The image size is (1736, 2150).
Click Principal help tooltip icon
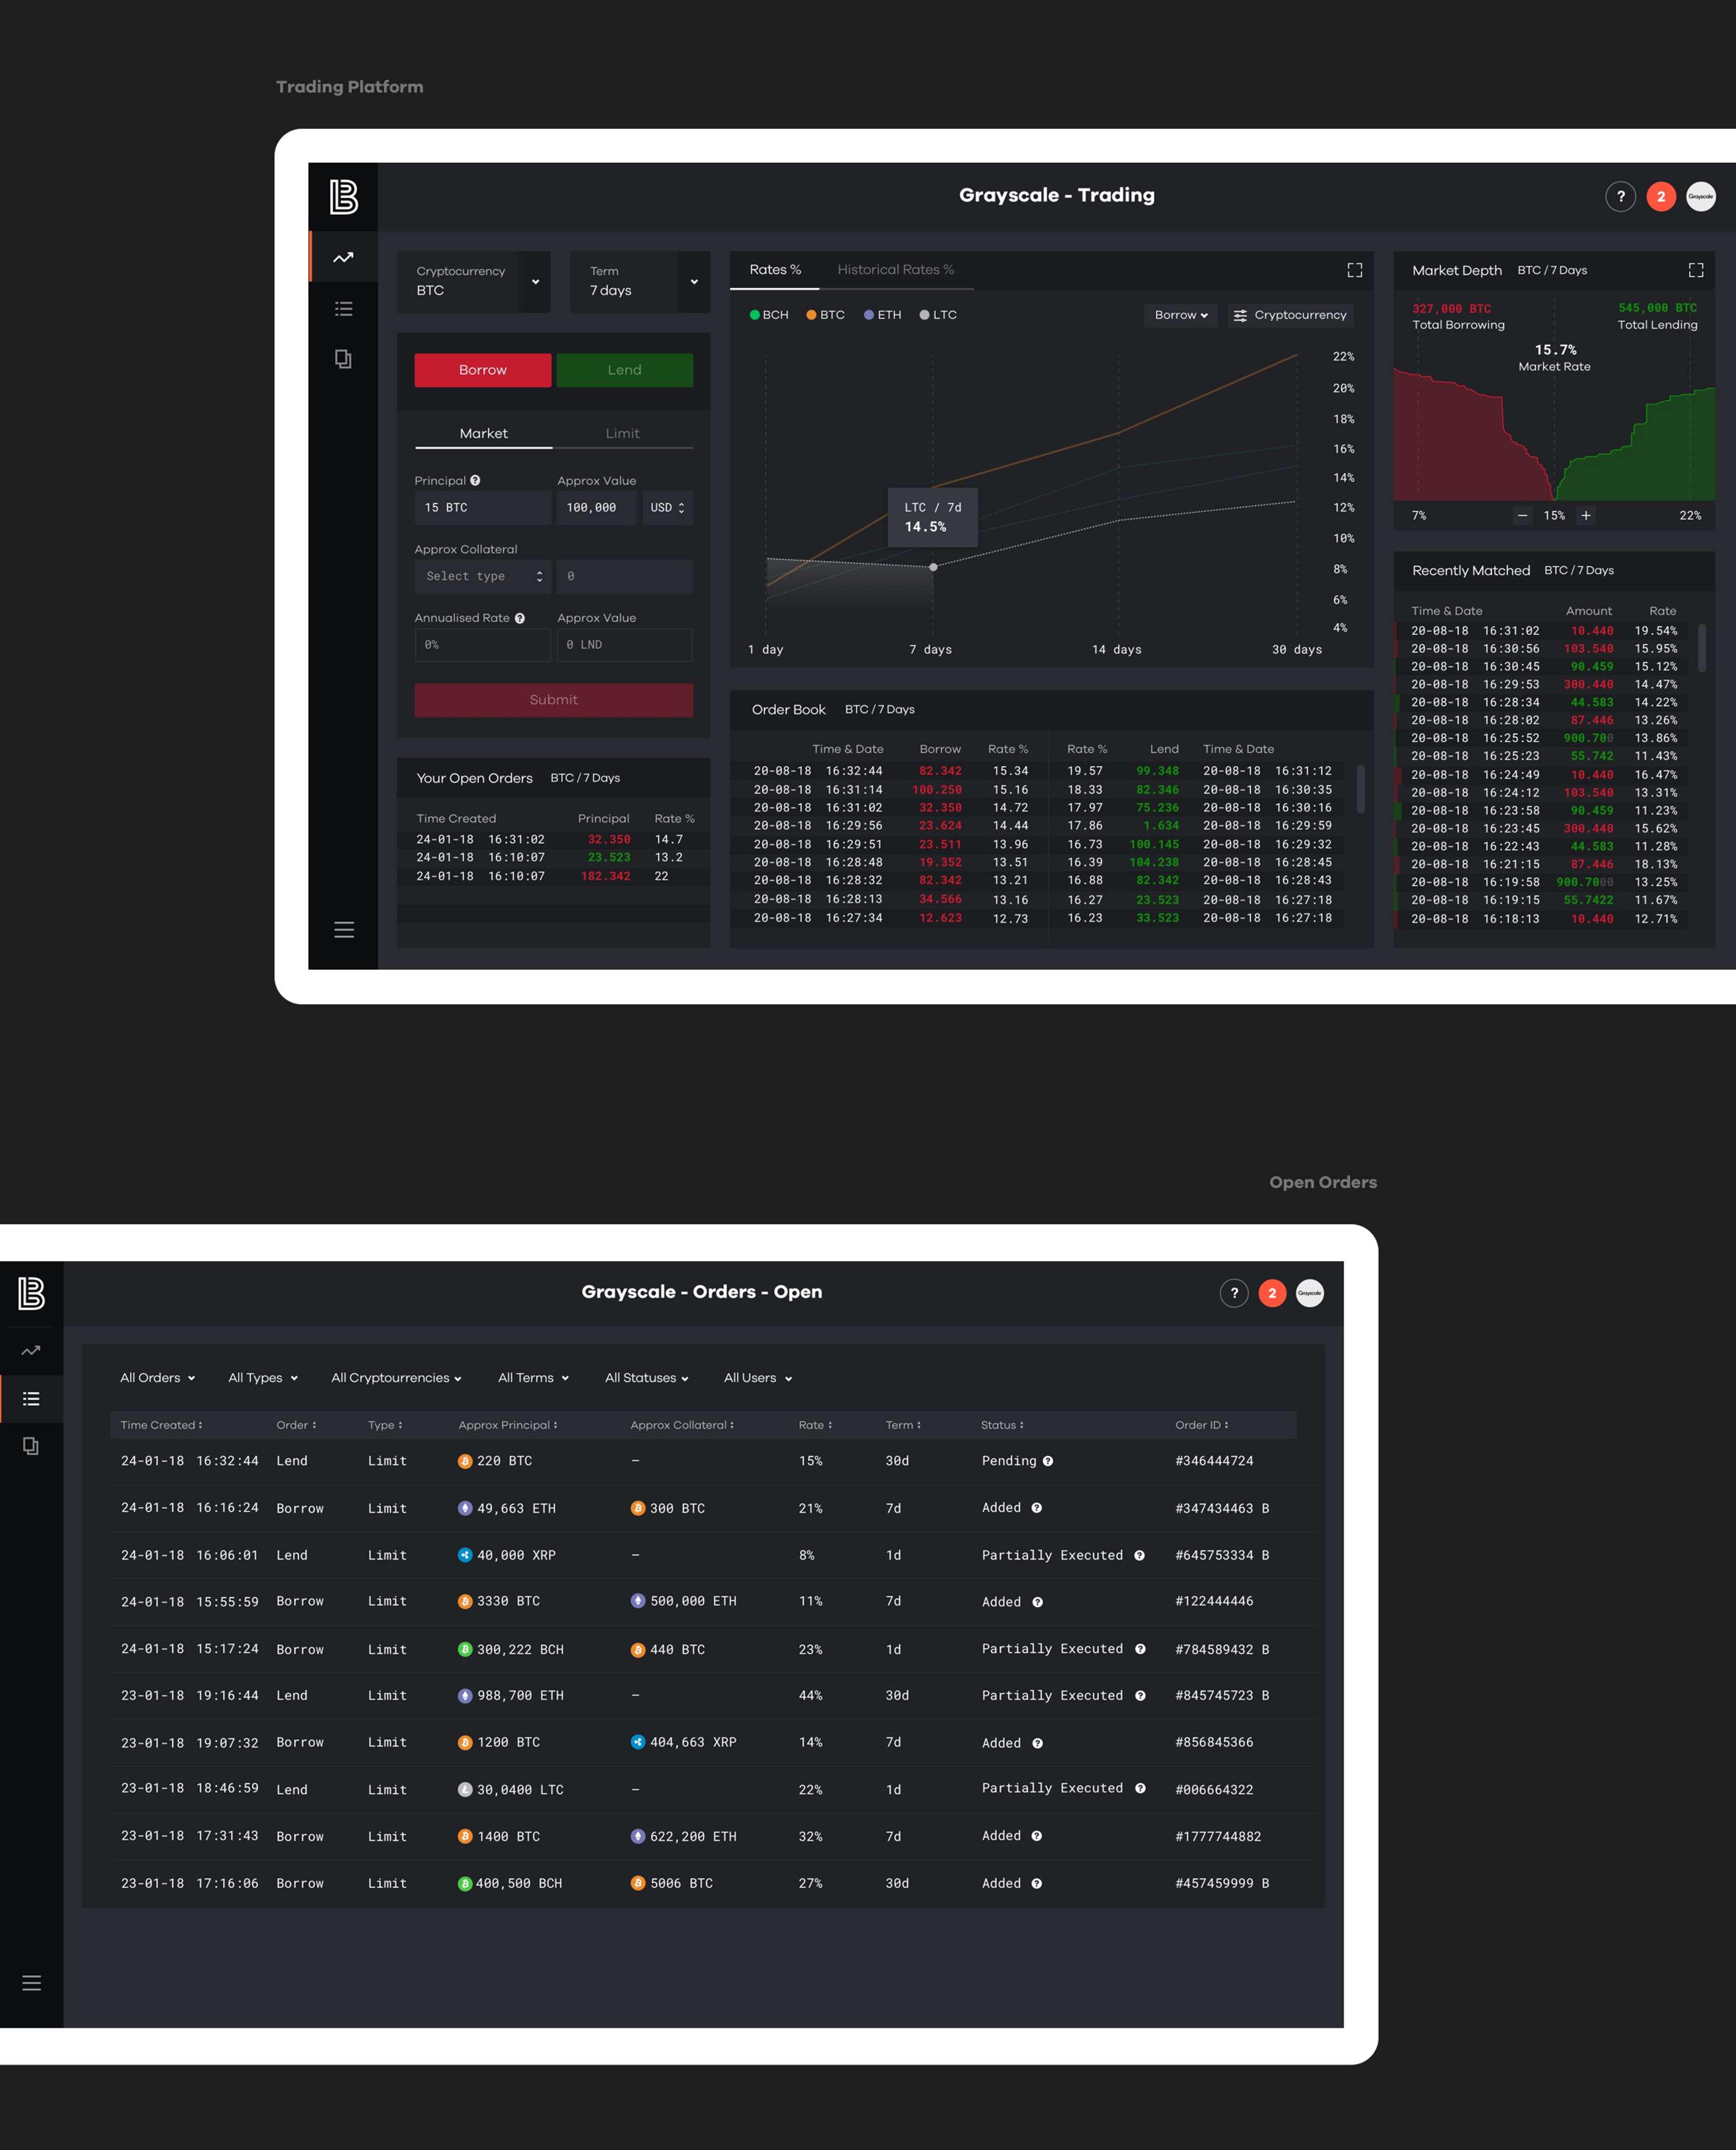475,480
